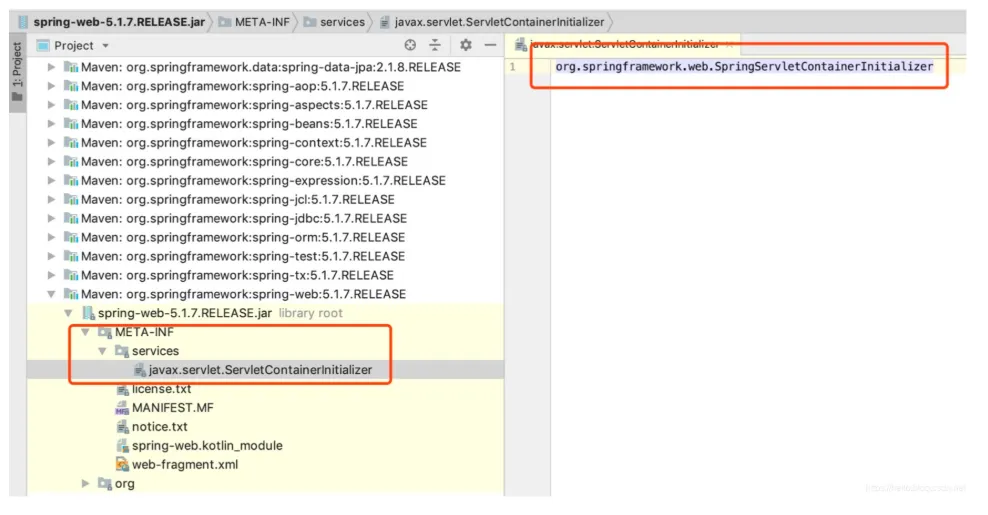The width and height of the screenshot is (988, 515).
Task: Click the spring-core library icon
Action: (x=71, y=161)
